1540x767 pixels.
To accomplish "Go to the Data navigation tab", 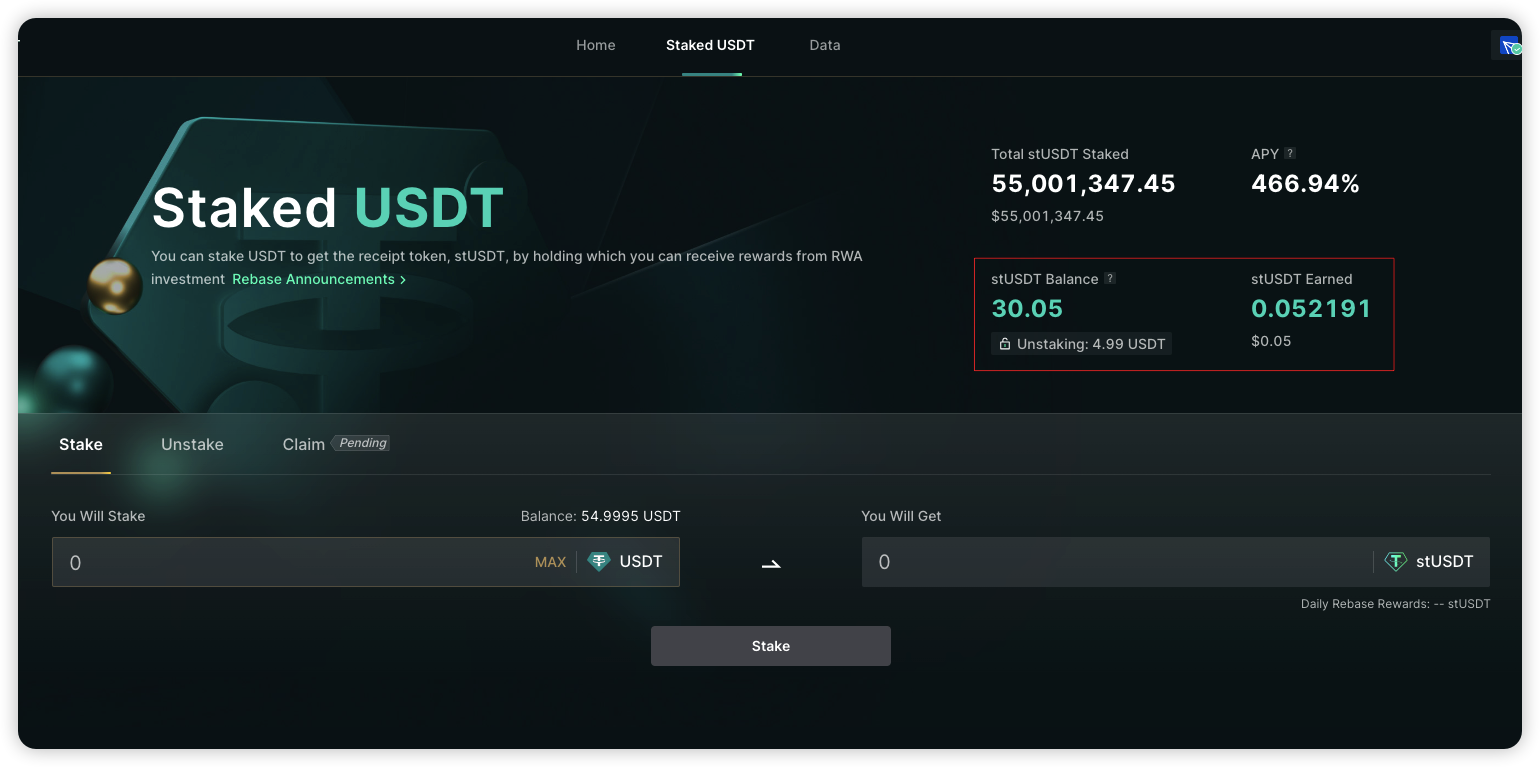I will [825, 45].
